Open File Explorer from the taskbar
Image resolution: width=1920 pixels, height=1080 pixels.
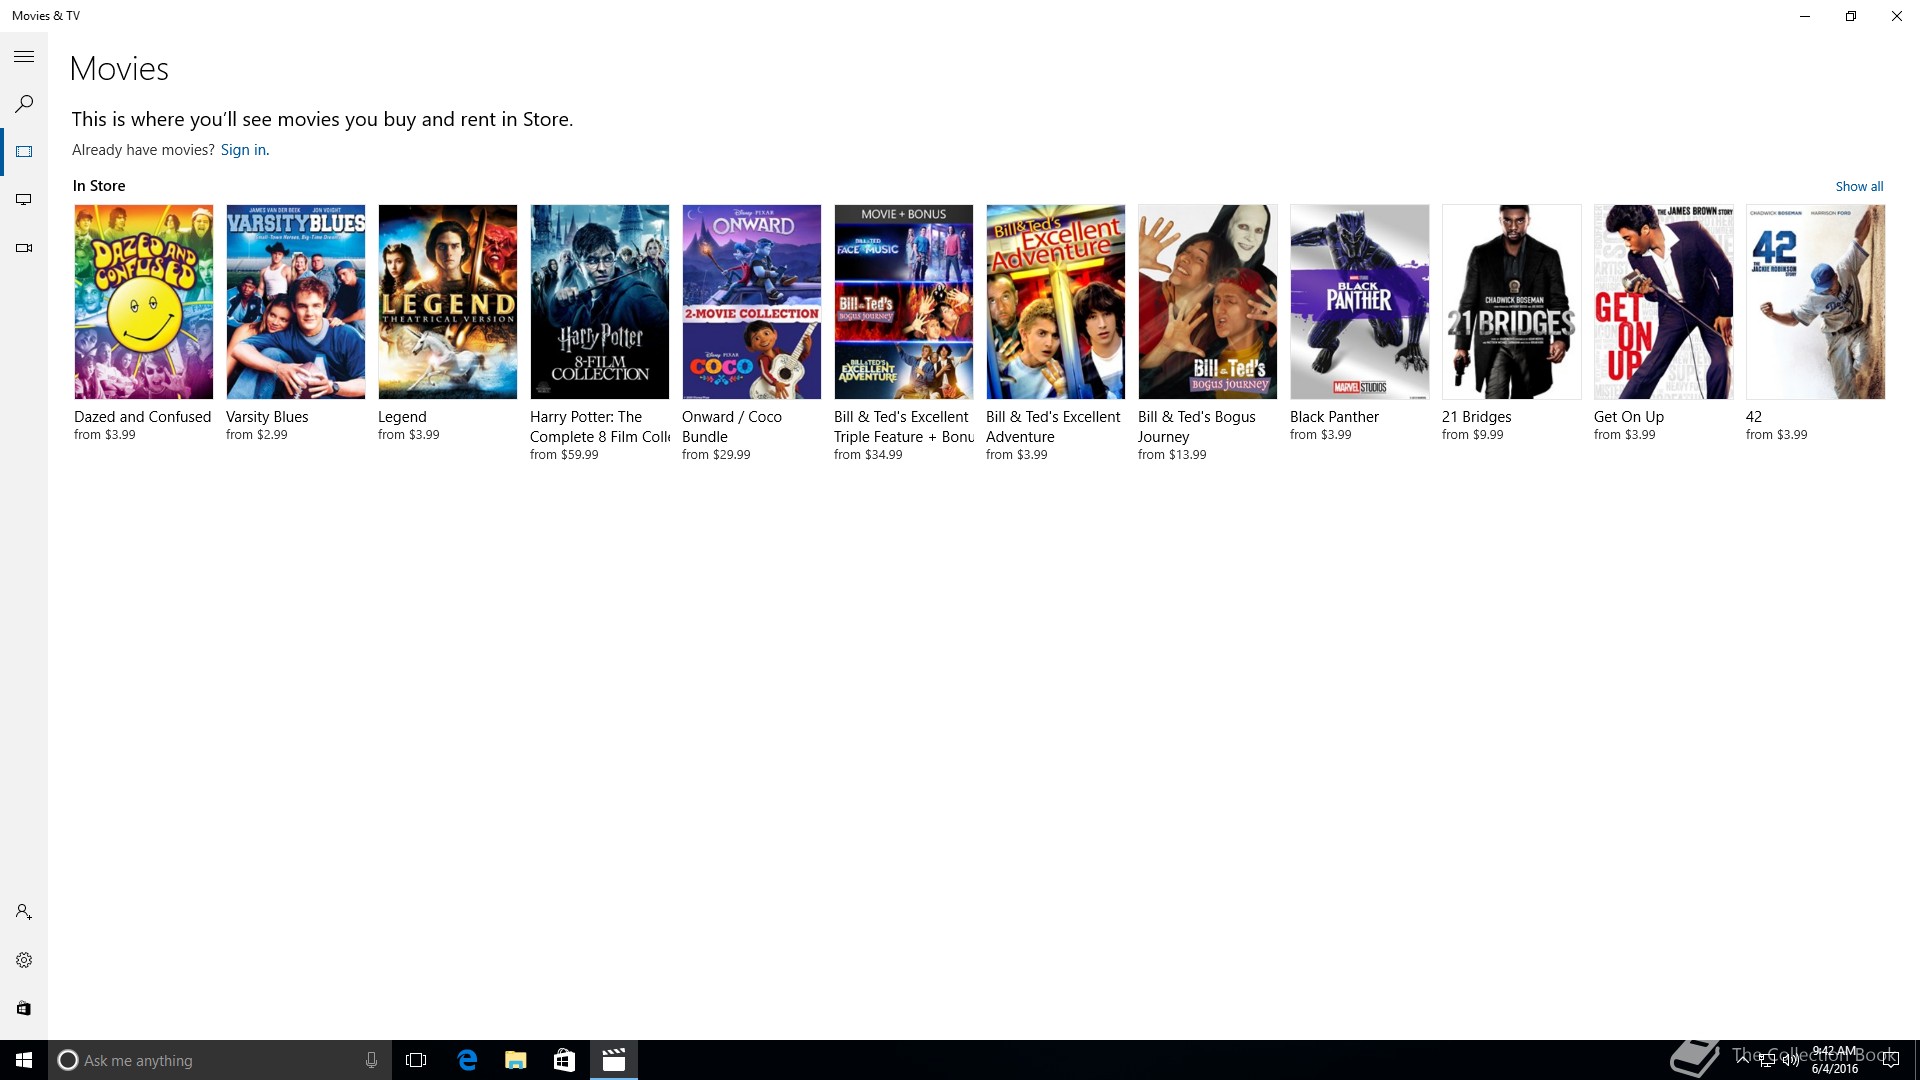[x=515, y=1060]
